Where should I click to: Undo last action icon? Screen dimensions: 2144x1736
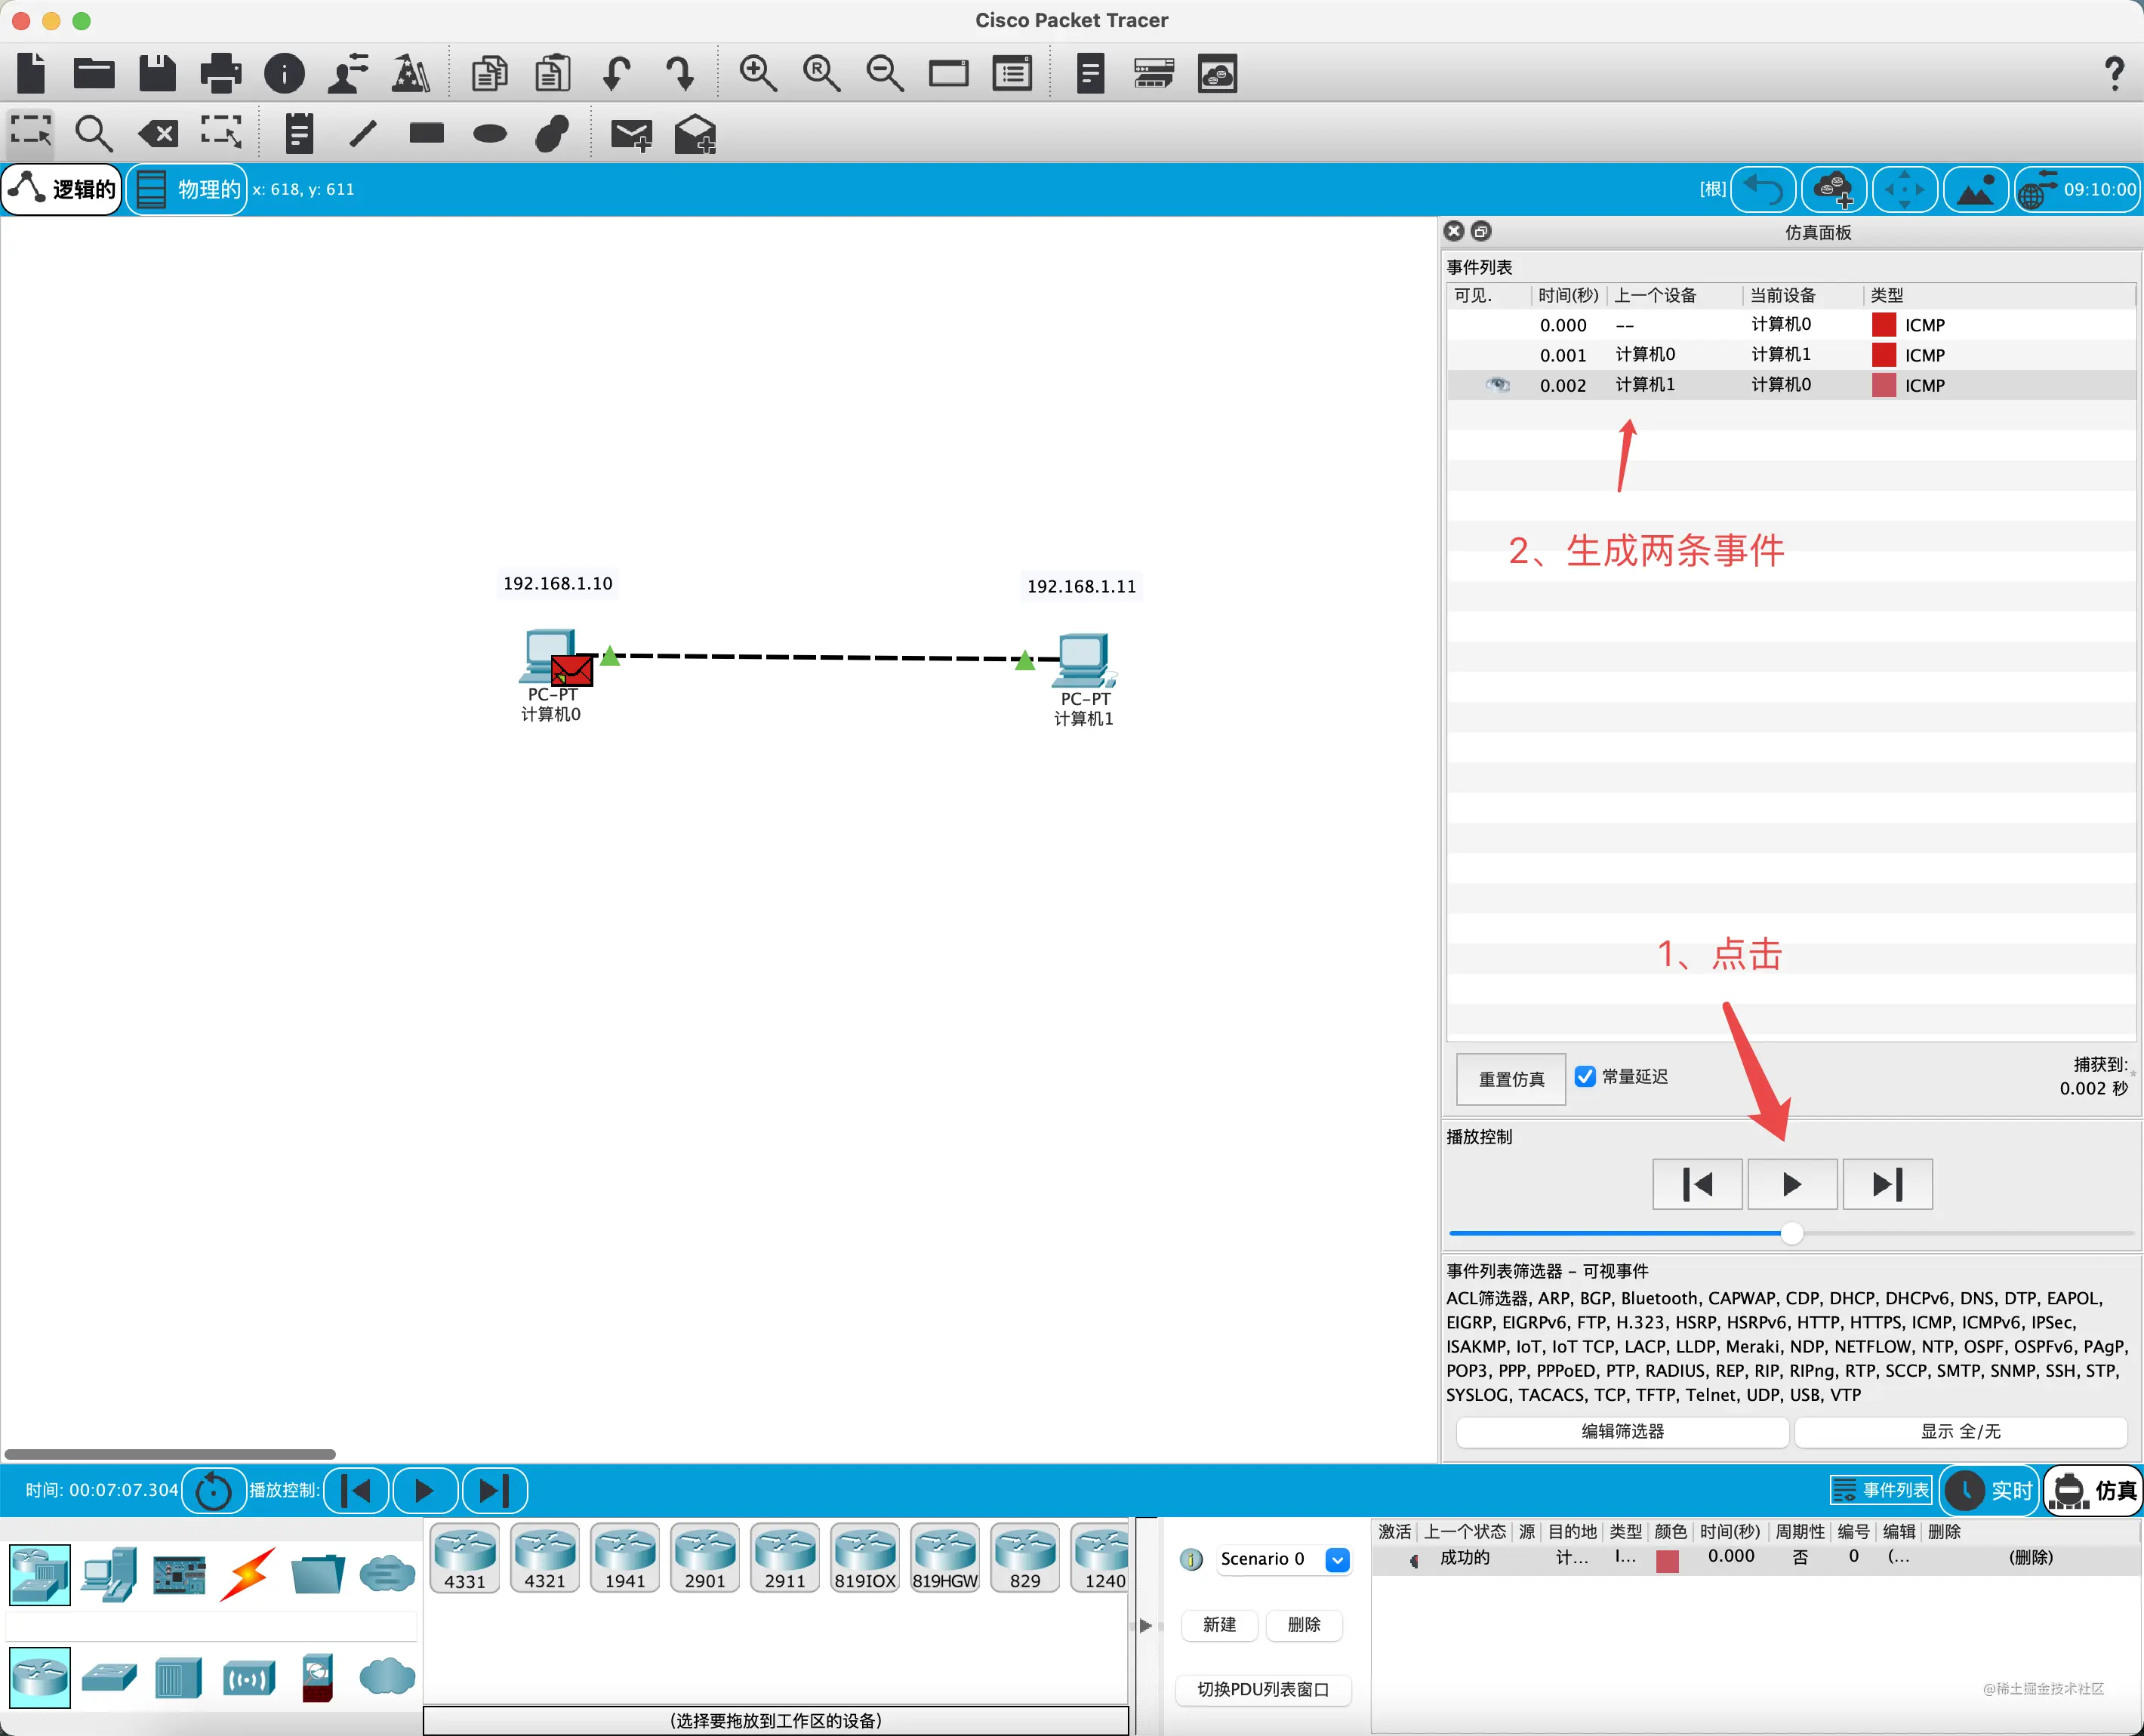[x=617, y=73]
